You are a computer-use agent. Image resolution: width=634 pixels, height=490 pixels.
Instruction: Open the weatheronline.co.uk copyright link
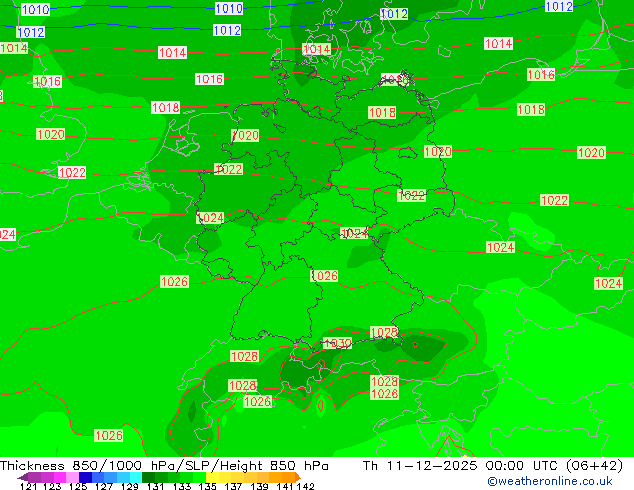[x=549, y=481]
